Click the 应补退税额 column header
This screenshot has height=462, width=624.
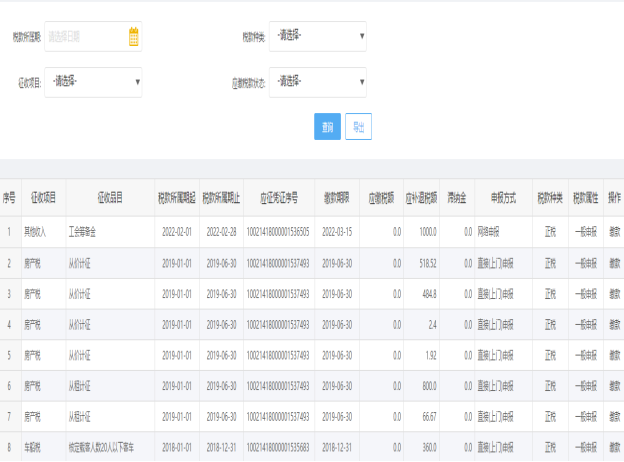pyautogui.click(x=421, y=198)
